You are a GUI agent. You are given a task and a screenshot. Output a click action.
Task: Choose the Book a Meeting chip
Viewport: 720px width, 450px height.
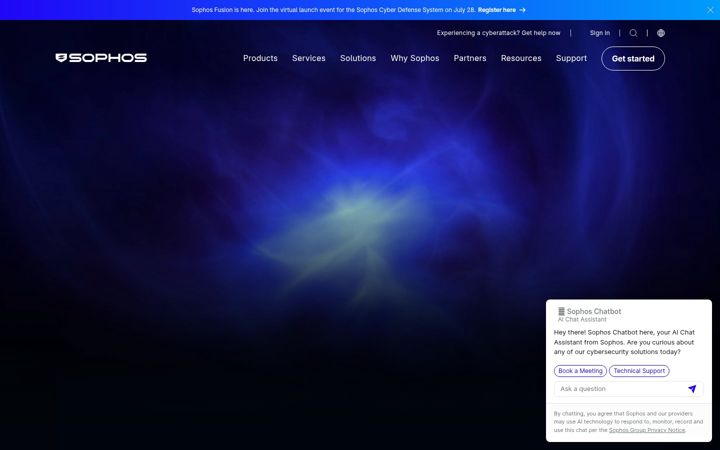pyautogui.click(x=580, y=371)
